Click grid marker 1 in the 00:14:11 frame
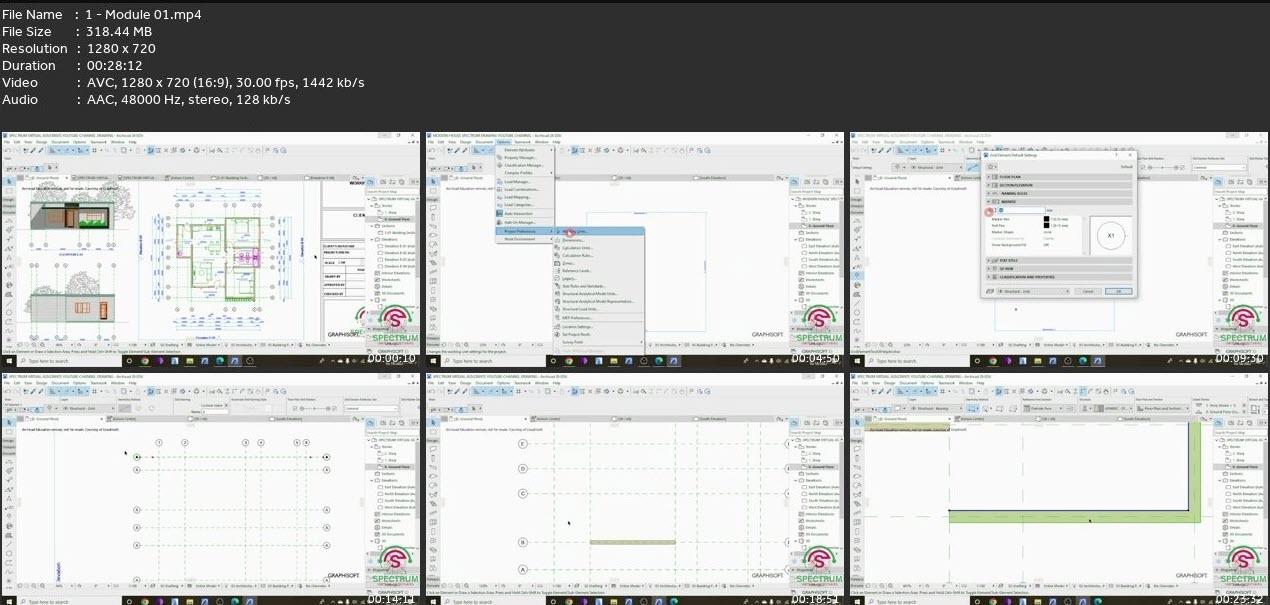Screen dimensions: 1270x605 tap(159, 442)
